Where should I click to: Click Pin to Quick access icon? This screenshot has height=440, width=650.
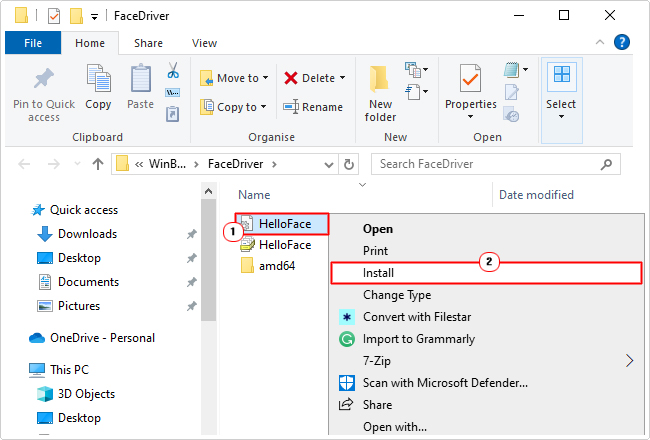44,78
